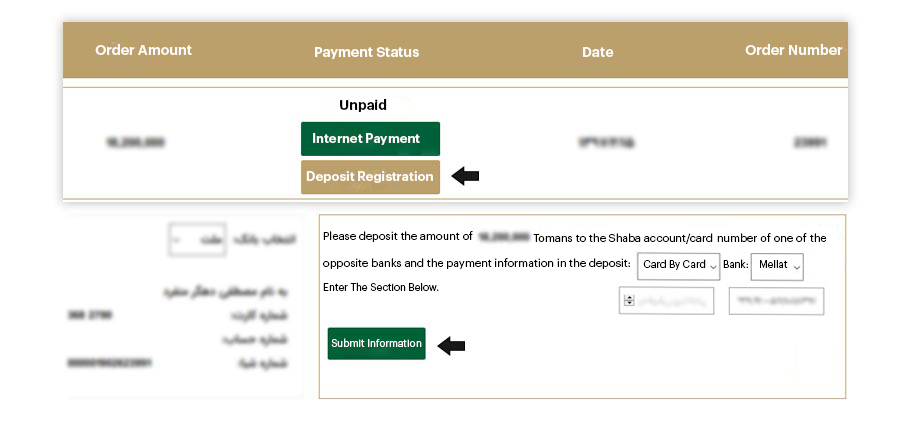Screen dimensions: 912x426
Task: Click the blurred order number value in the row
Action: coord(810,142)
